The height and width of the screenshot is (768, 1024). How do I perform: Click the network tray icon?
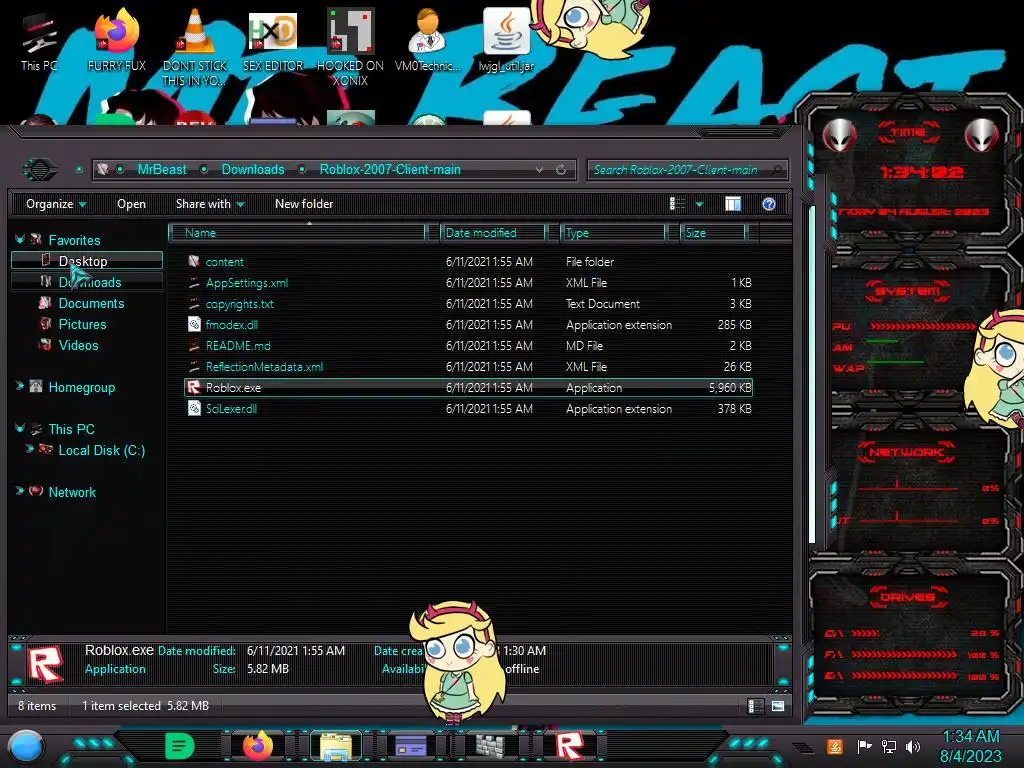tap(888, 746)
